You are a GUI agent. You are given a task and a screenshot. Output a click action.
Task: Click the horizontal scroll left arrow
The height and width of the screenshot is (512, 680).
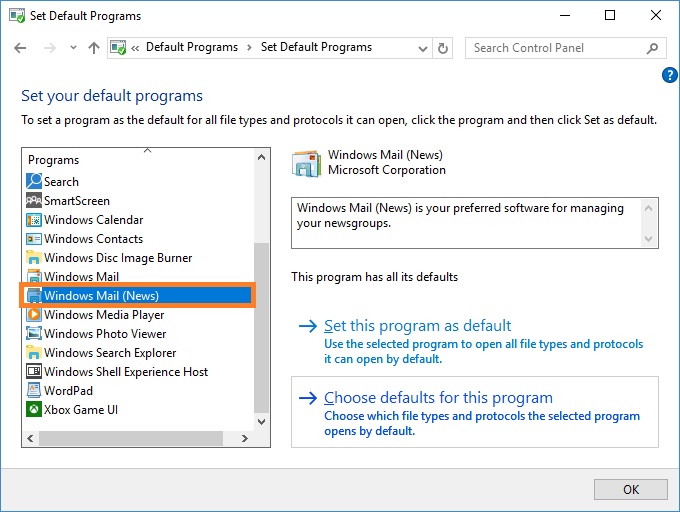(30, 438)
